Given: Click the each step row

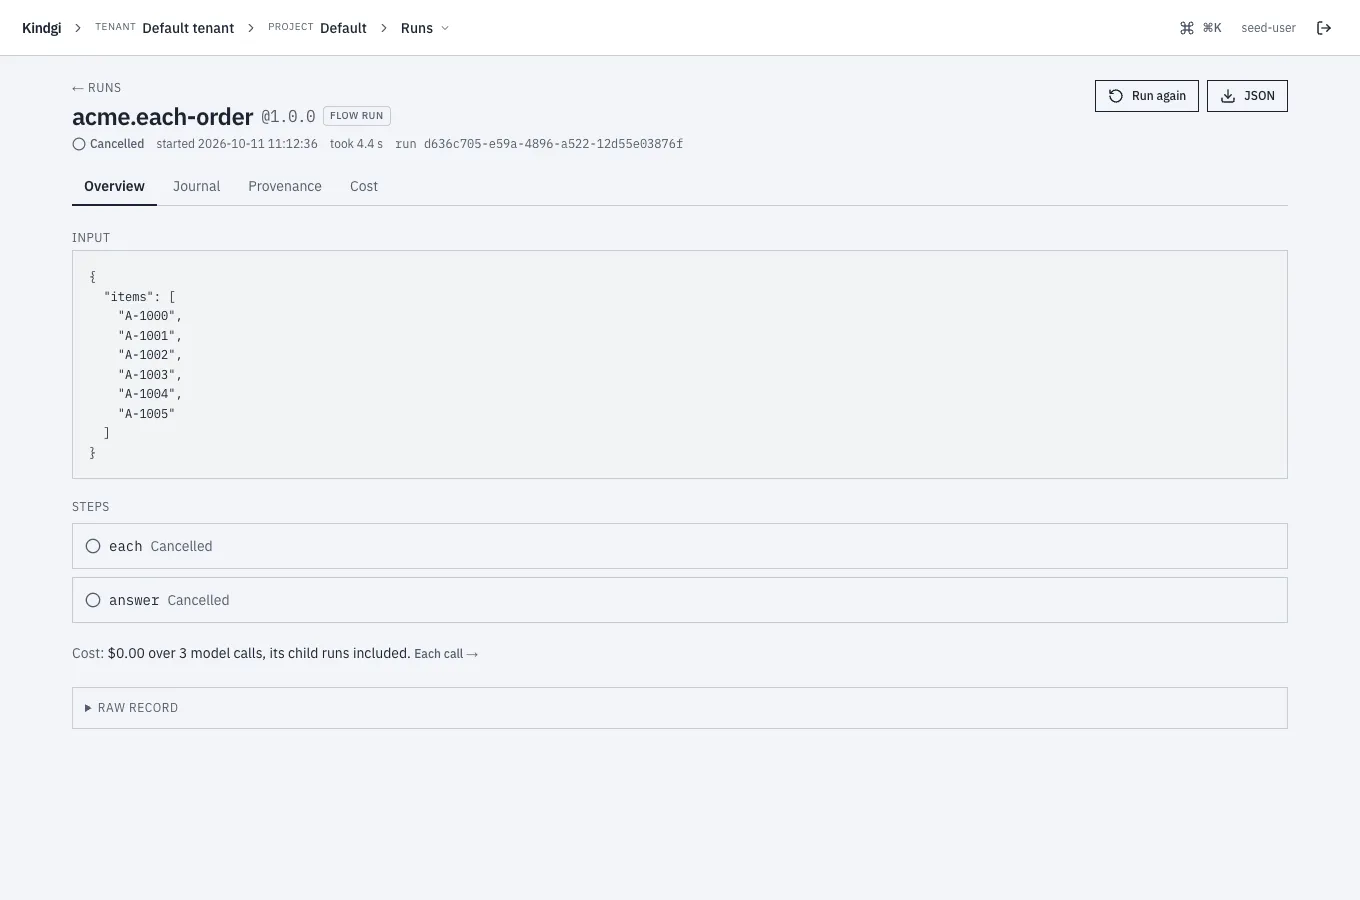Looking at the screenshot, I should click(680, 546).
